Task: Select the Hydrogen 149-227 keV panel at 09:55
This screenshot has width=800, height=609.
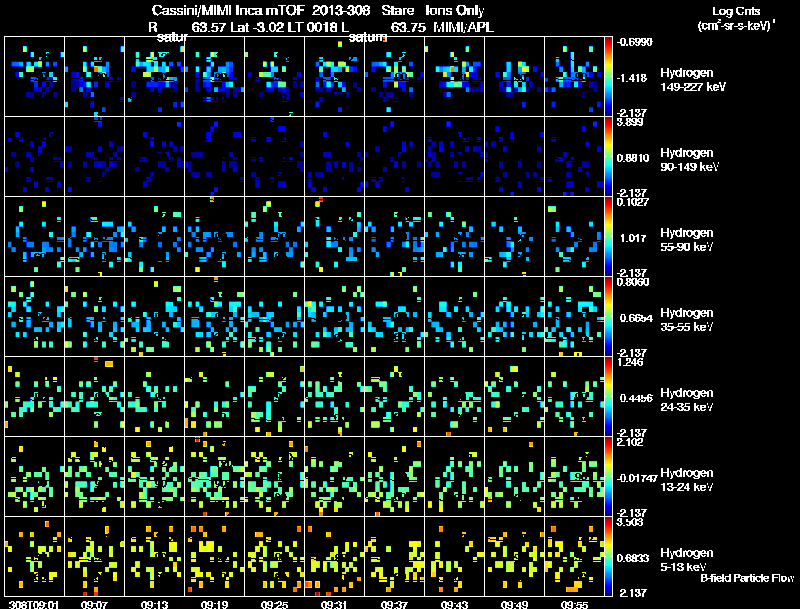Action: (574, 77)
